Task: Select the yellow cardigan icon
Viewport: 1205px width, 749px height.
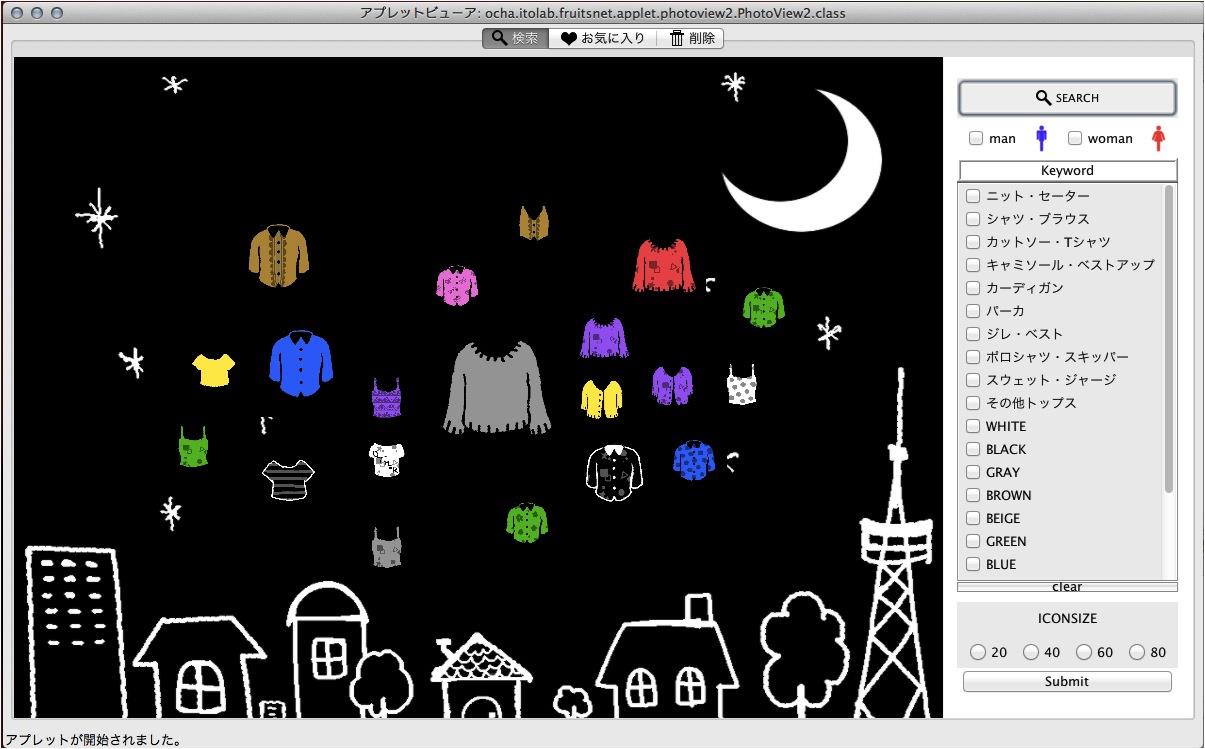Action: [602, 398]
